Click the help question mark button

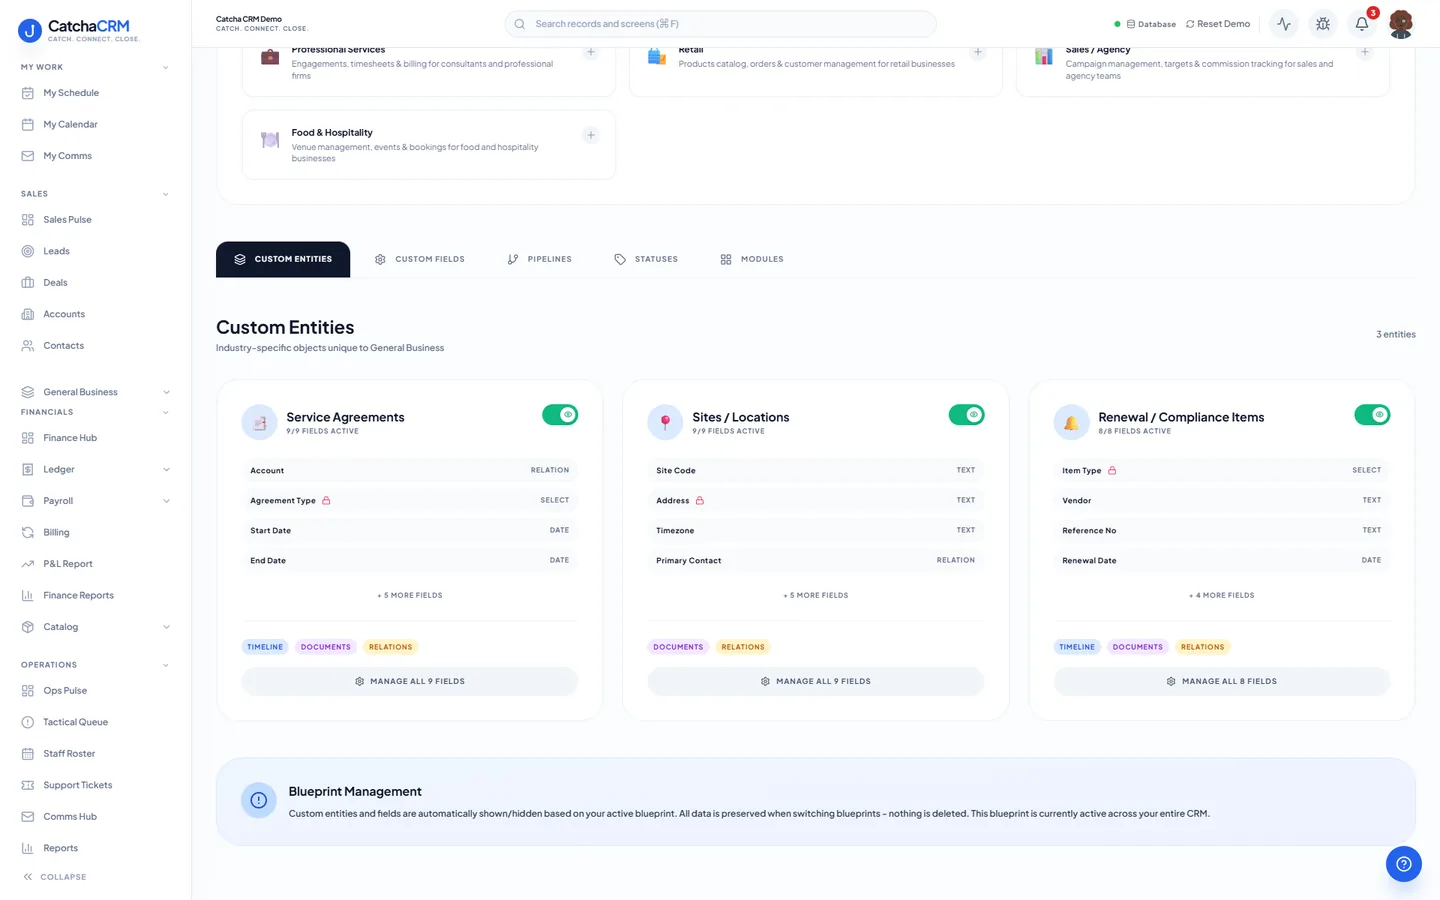[x=1404, y=864]
